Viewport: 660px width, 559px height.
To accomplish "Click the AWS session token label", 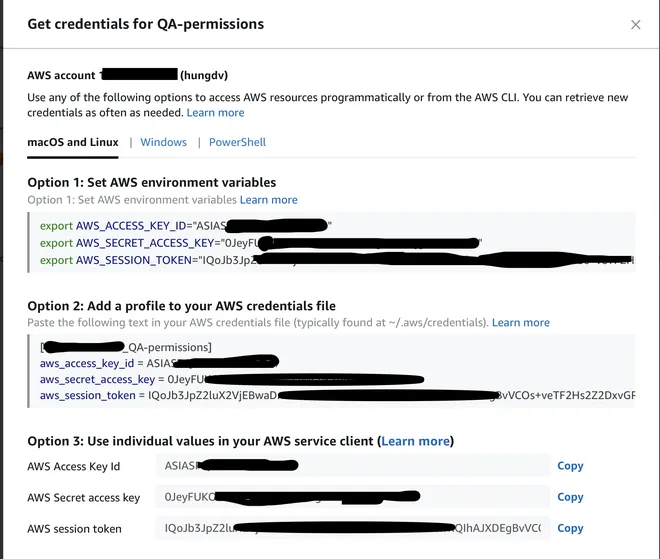I will click(x=75, y=529).
